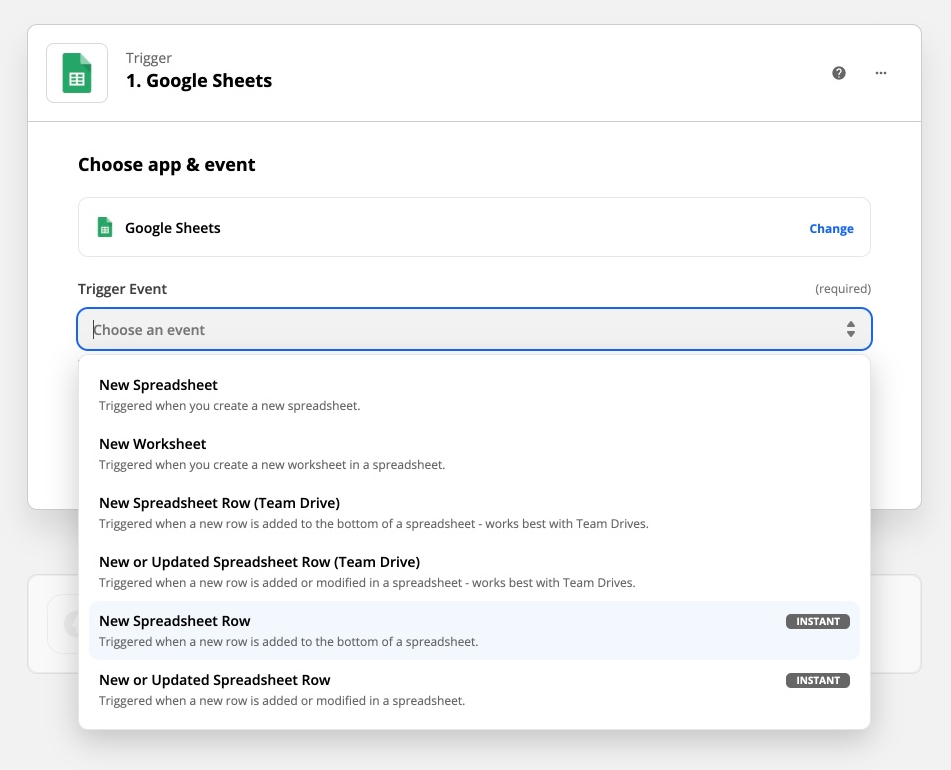Click the INSTANT badge on New Spreadsheet Row
The width and height of the screenshot is (951, 770).
point(817,621)
